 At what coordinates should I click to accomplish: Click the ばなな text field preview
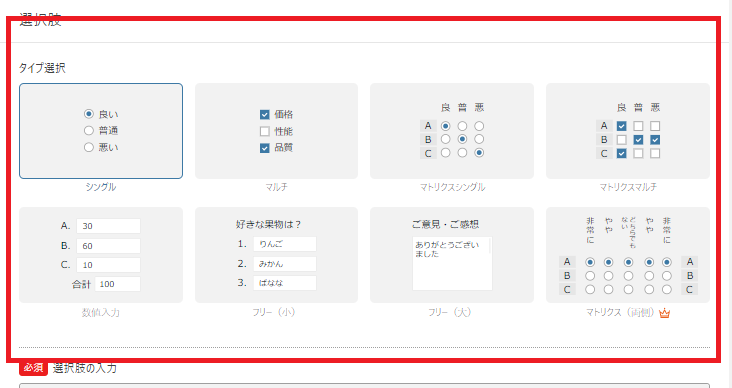click(285, 283)
